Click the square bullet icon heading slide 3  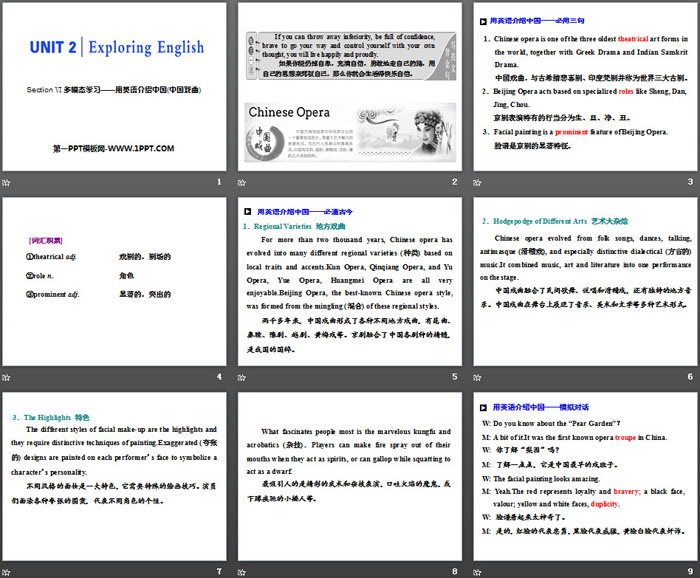click(483, 21)
